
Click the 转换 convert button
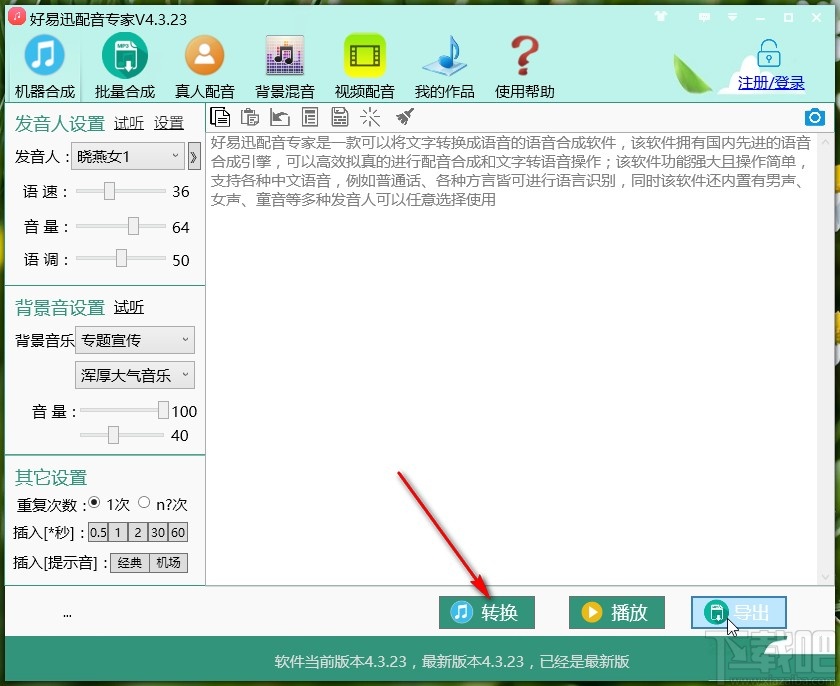point(486,612)
